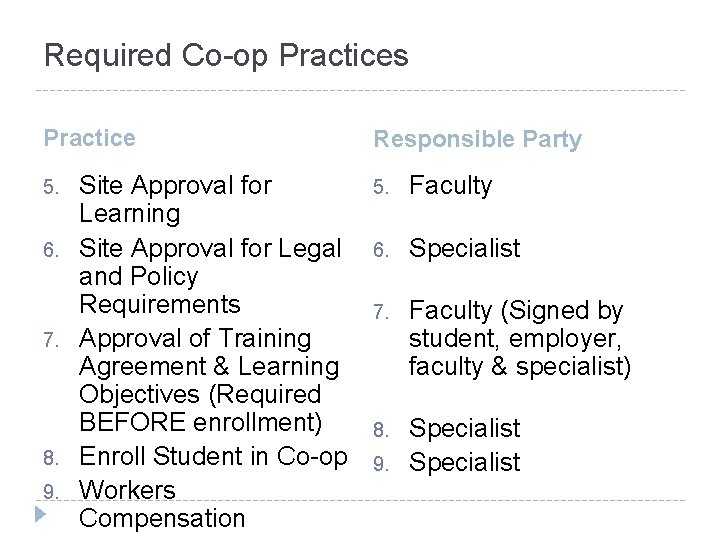The height and width of the screenshot is (540, 720).
Task: Click 'faculty & specialist)' text line
Action: click(x=520, y=367)
